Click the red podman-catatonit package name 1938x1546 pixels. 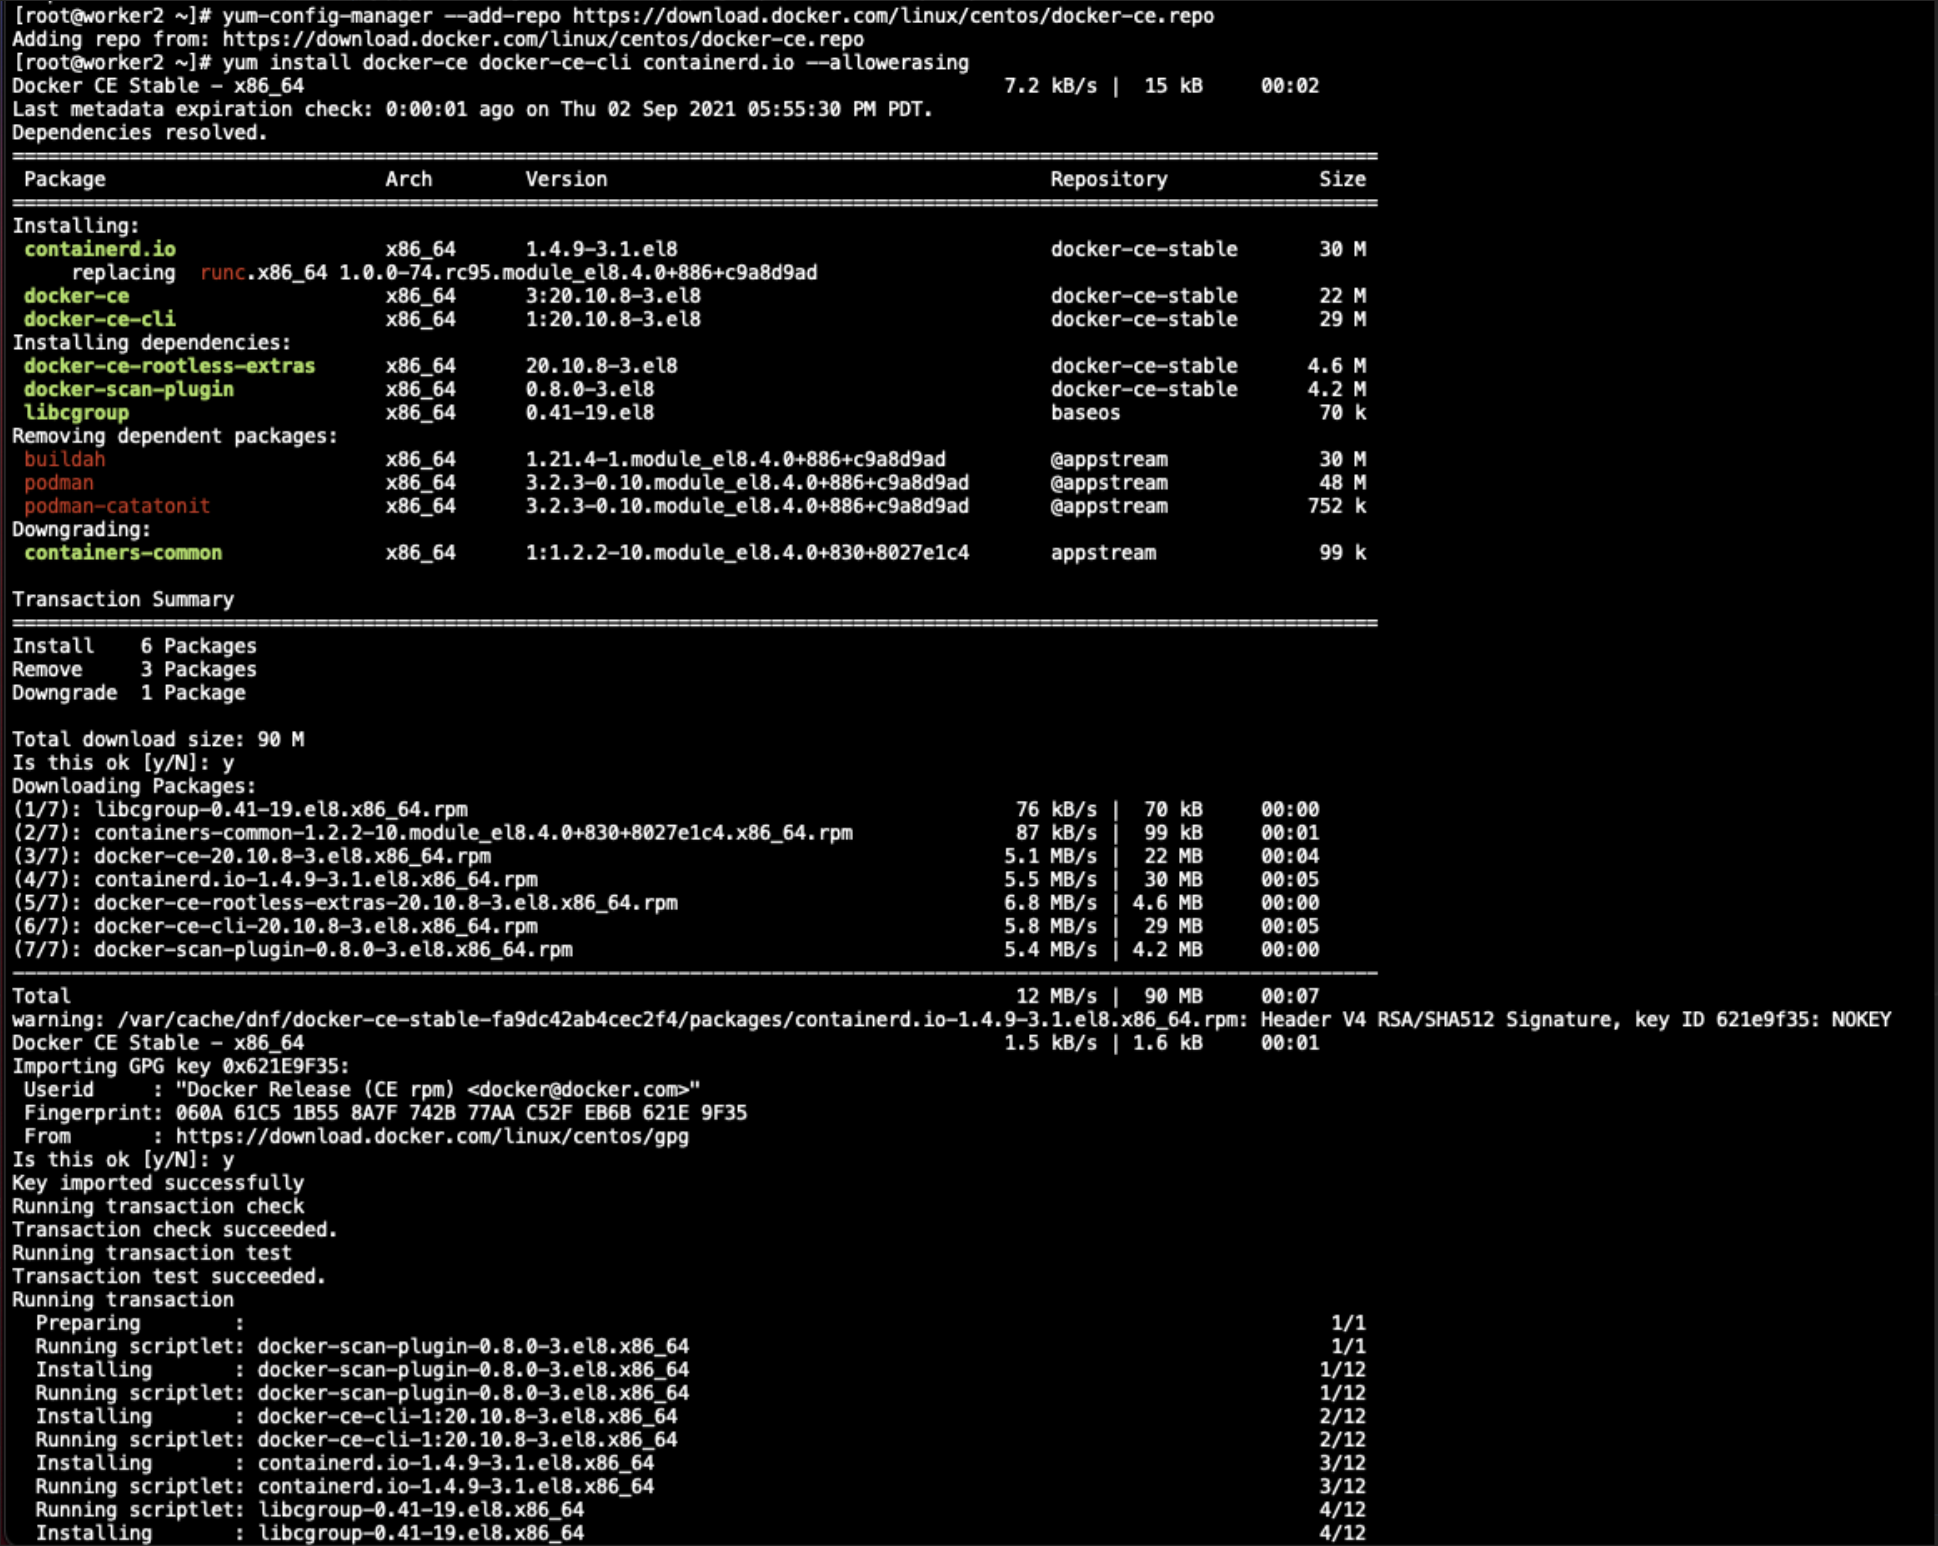pos(117,506)
